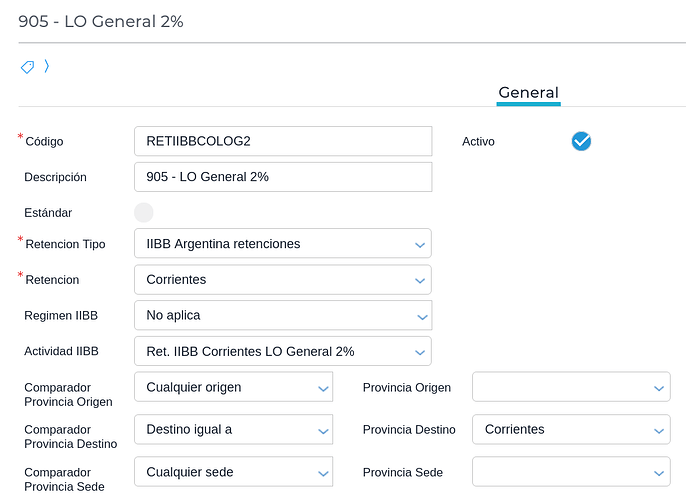Expand Comparador Provincia Destino dropdown

click(233, 430)
